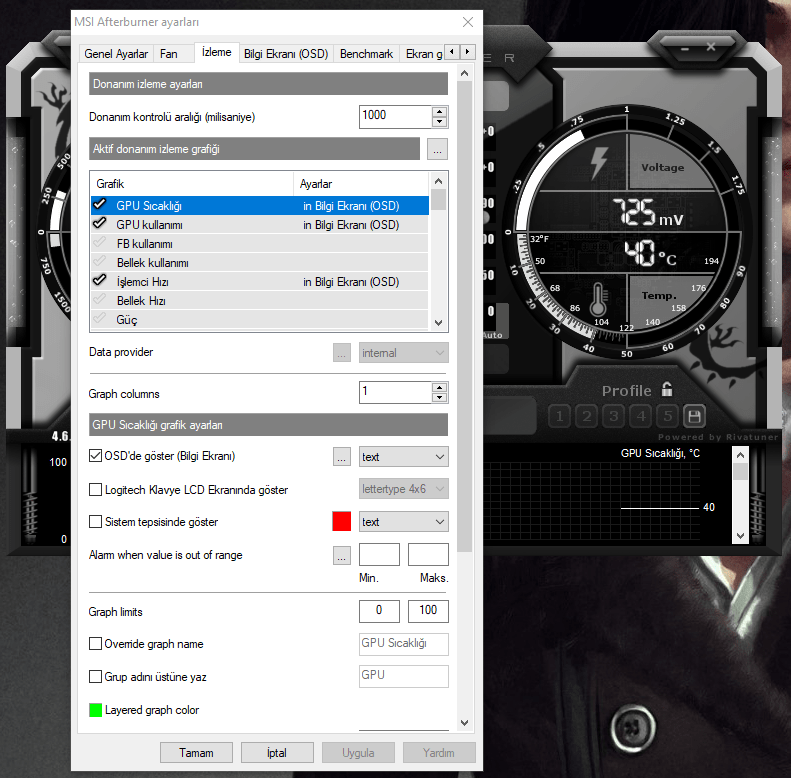Open the partially visible Ekran tab

coord(423,54)
